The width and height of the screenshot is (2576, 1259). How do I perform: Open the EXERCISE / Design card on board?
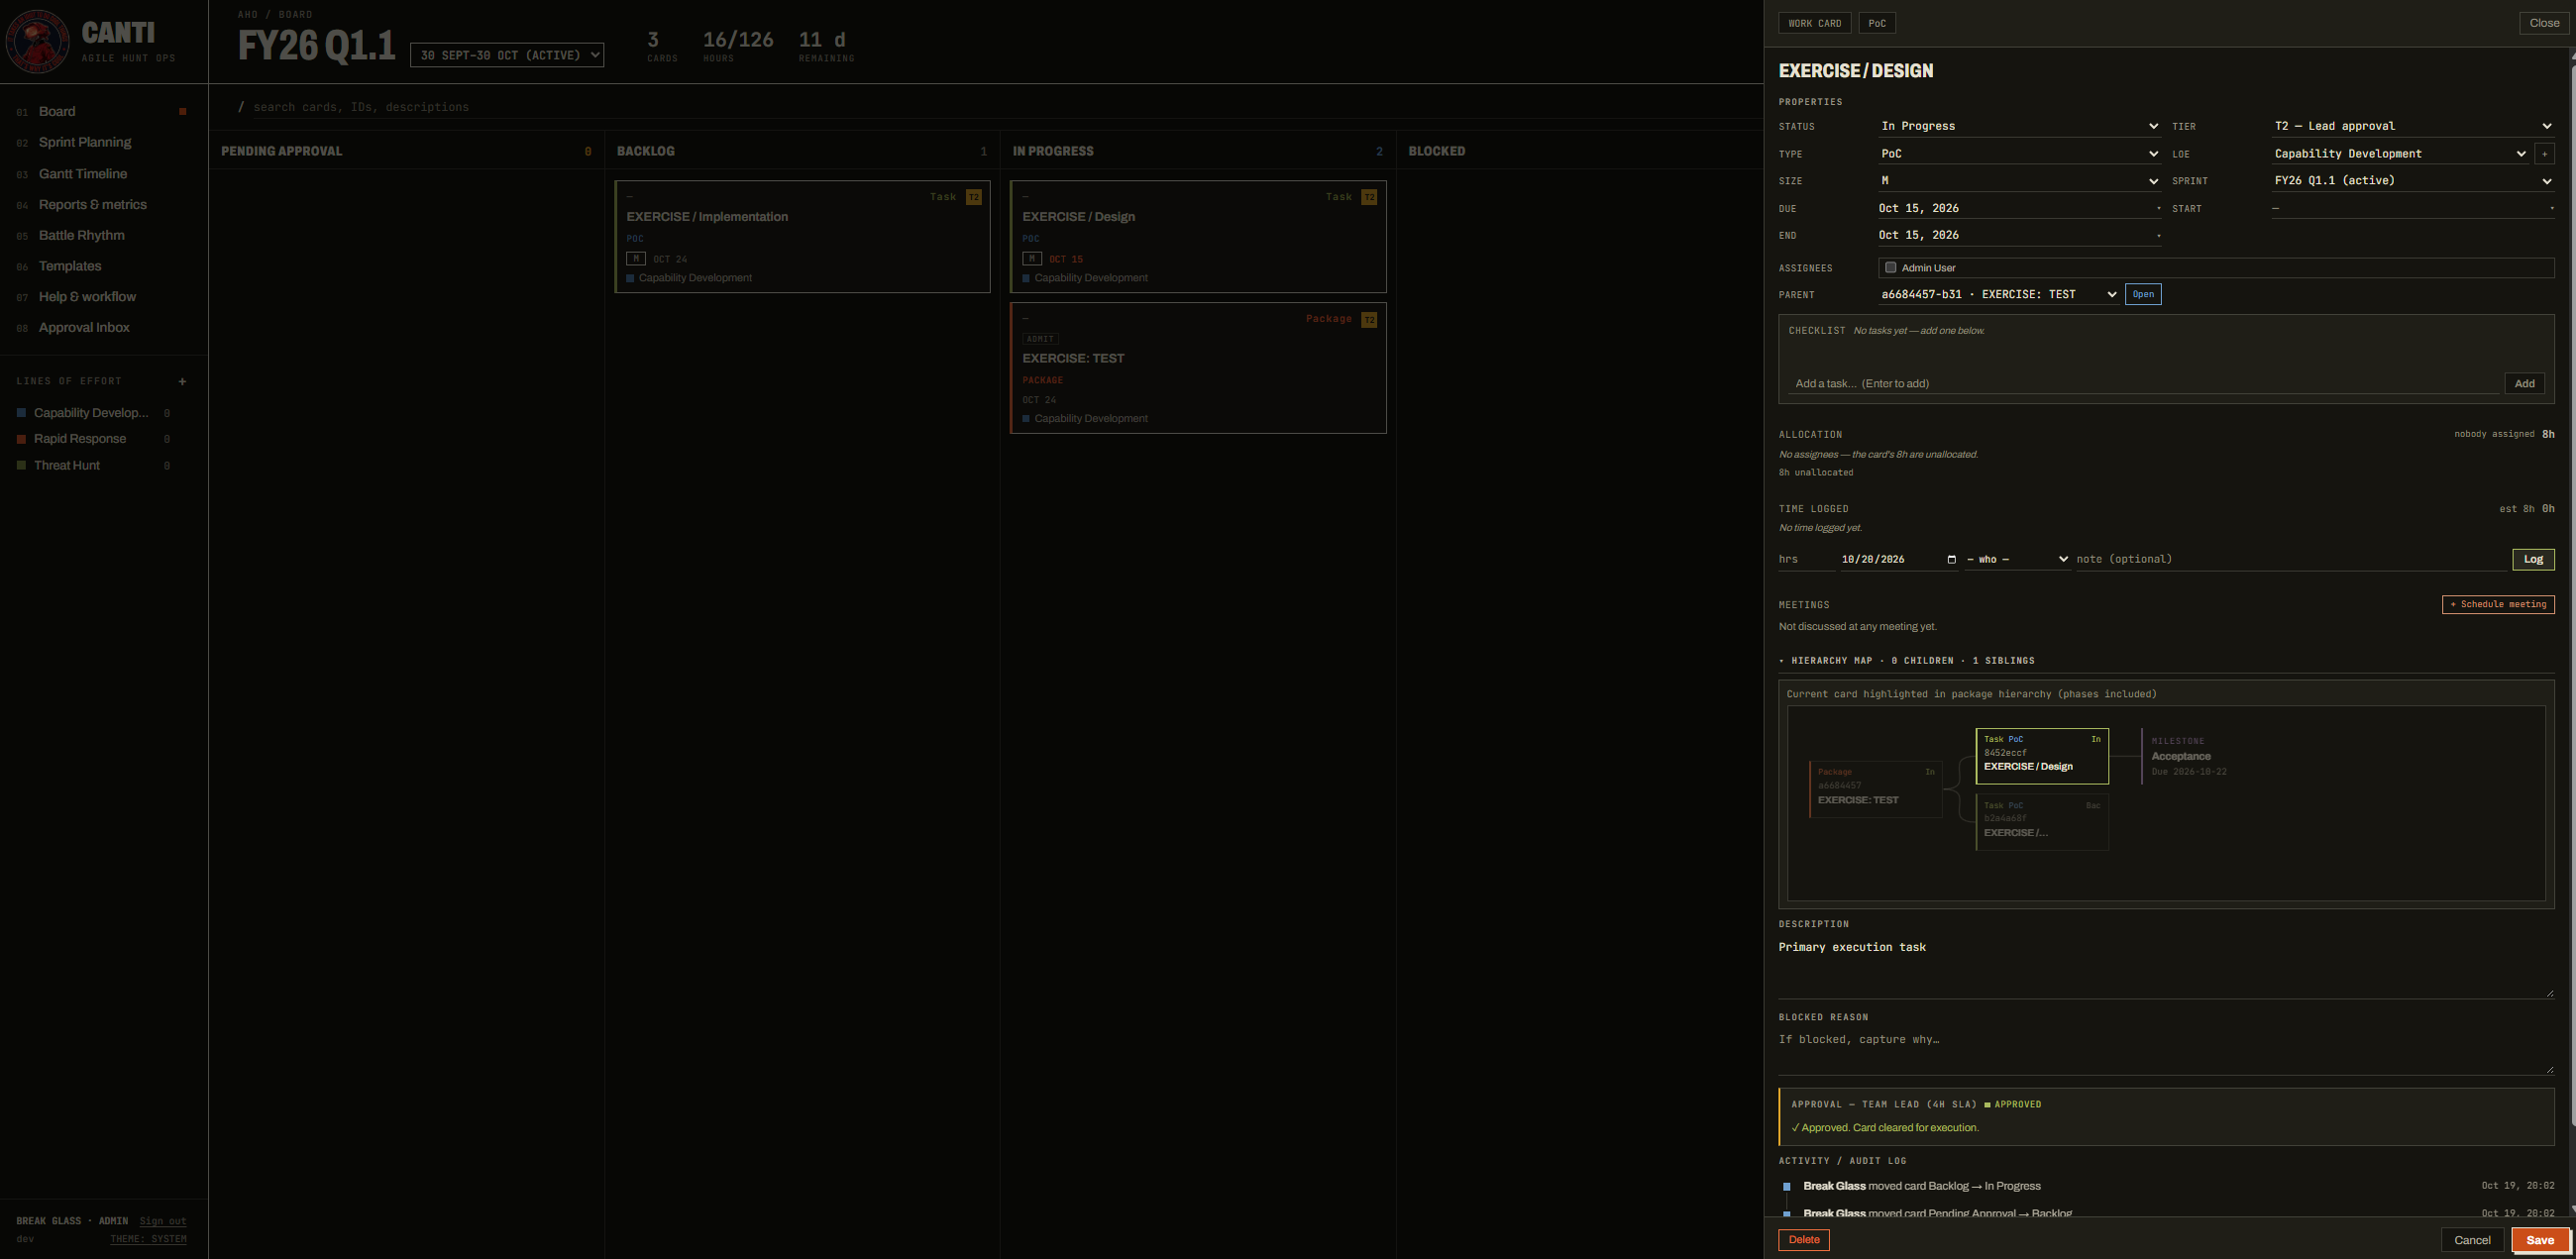pos(1198,237)
